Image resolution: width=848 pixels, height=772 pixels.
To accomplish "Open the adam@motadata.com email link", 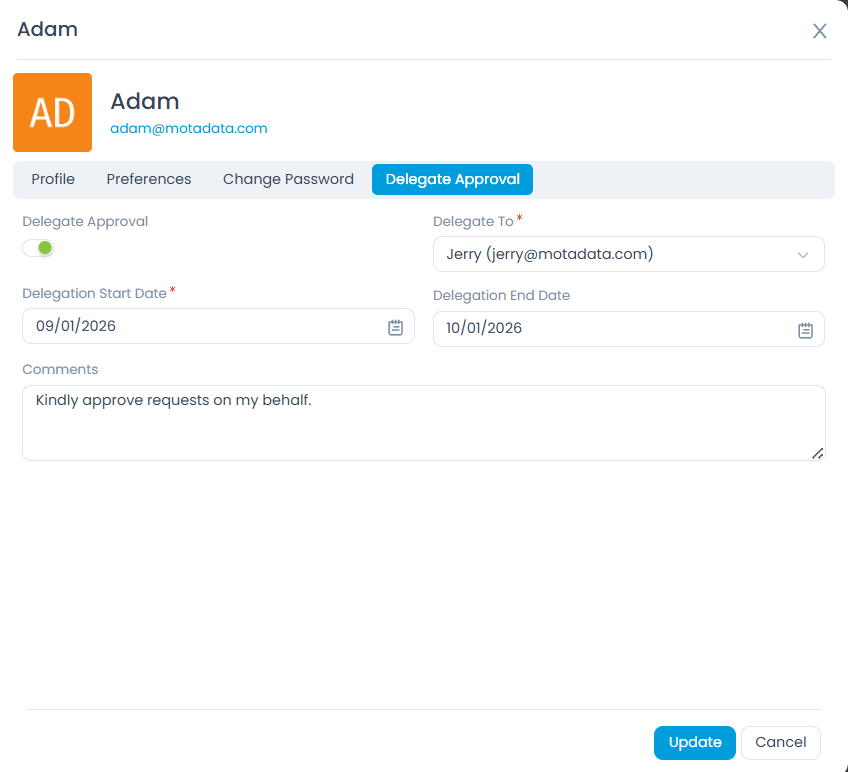I will click(x=188, y=129).
